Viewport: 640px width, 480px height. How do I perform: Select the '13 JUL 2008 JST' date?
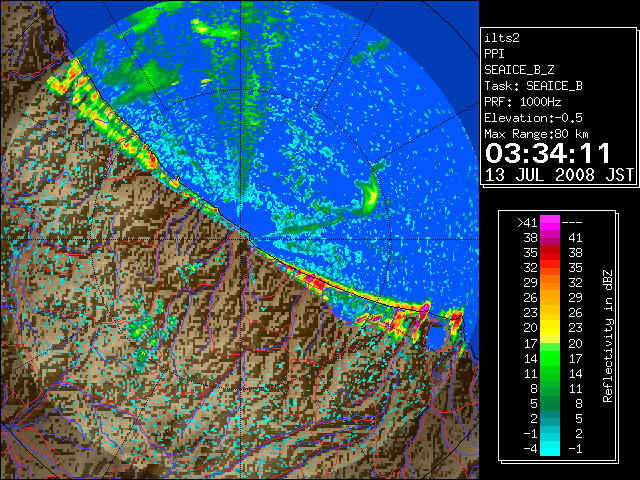coord(559,175)
